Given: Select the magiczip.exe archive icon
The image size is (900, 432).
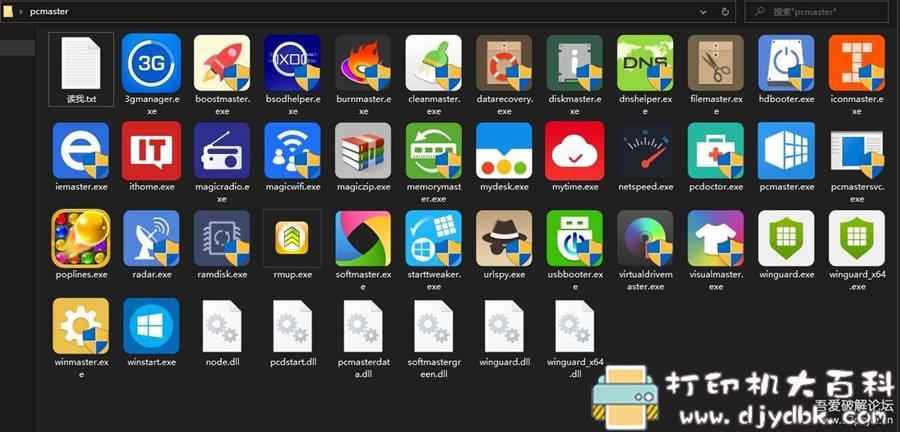Looking at the screenshot, I should [x=363, y=150].
